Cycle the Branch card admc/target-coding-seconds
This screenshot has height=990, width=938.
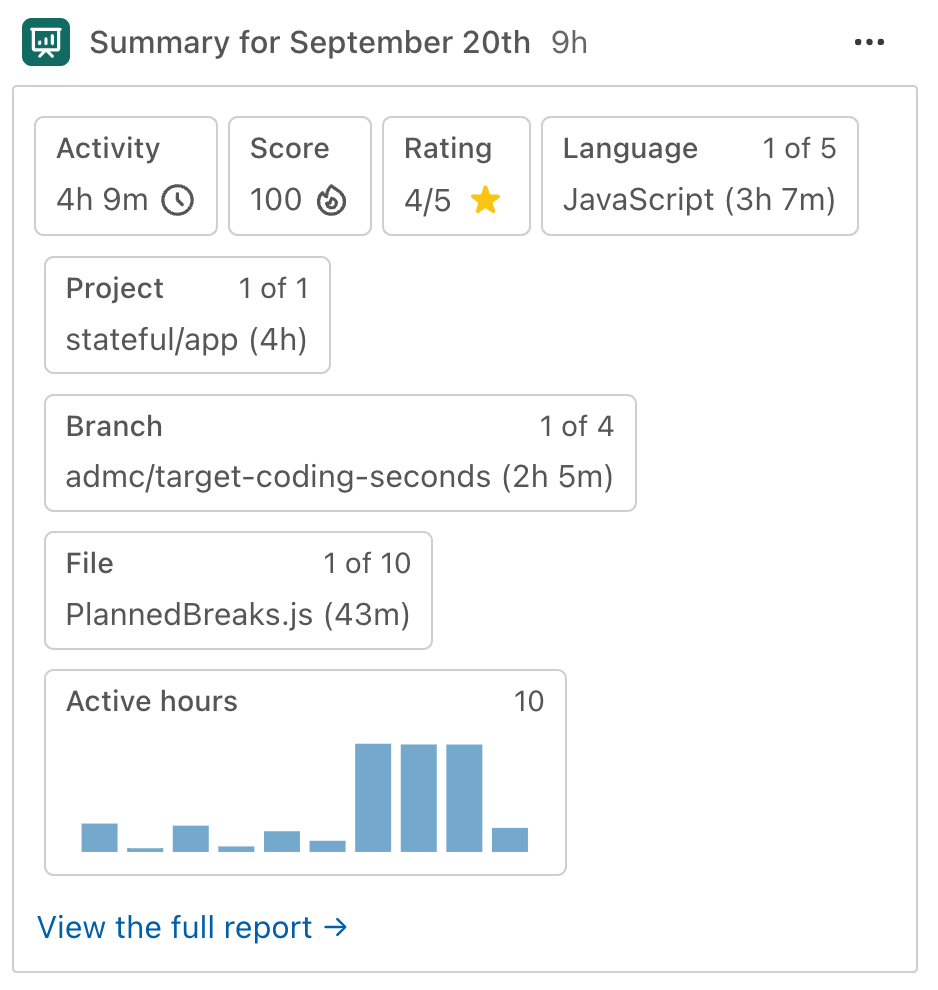[340, 453]
